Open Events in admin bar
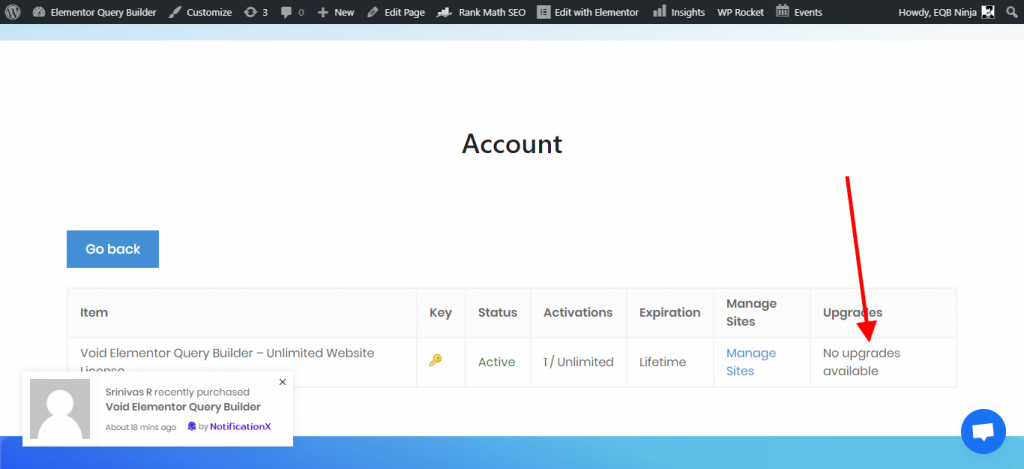 (x=799, y=12)
